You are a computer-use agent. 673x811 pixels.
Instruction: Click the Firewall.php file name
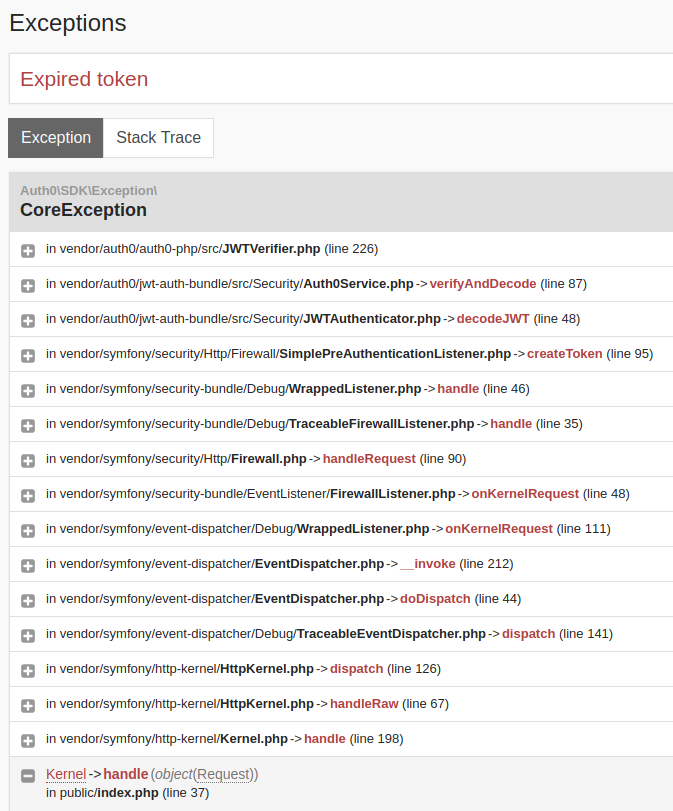[x=269, y=459]
